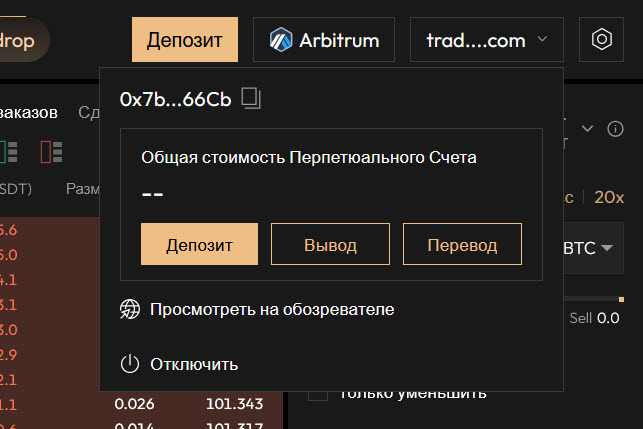Viewport: 643px width, 429px height.
Task: Open the 'заказов' order book tab
Action: click(30, 112)
